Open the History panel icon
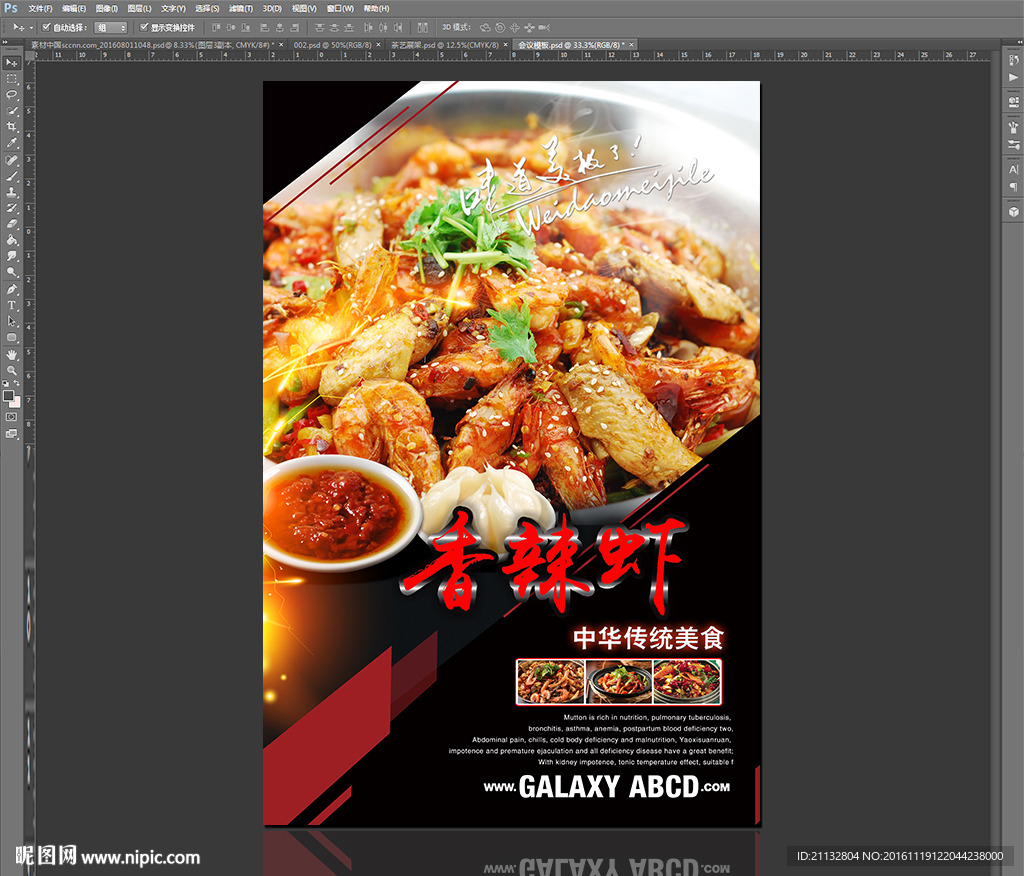1024x876 pixels. 1014,61
